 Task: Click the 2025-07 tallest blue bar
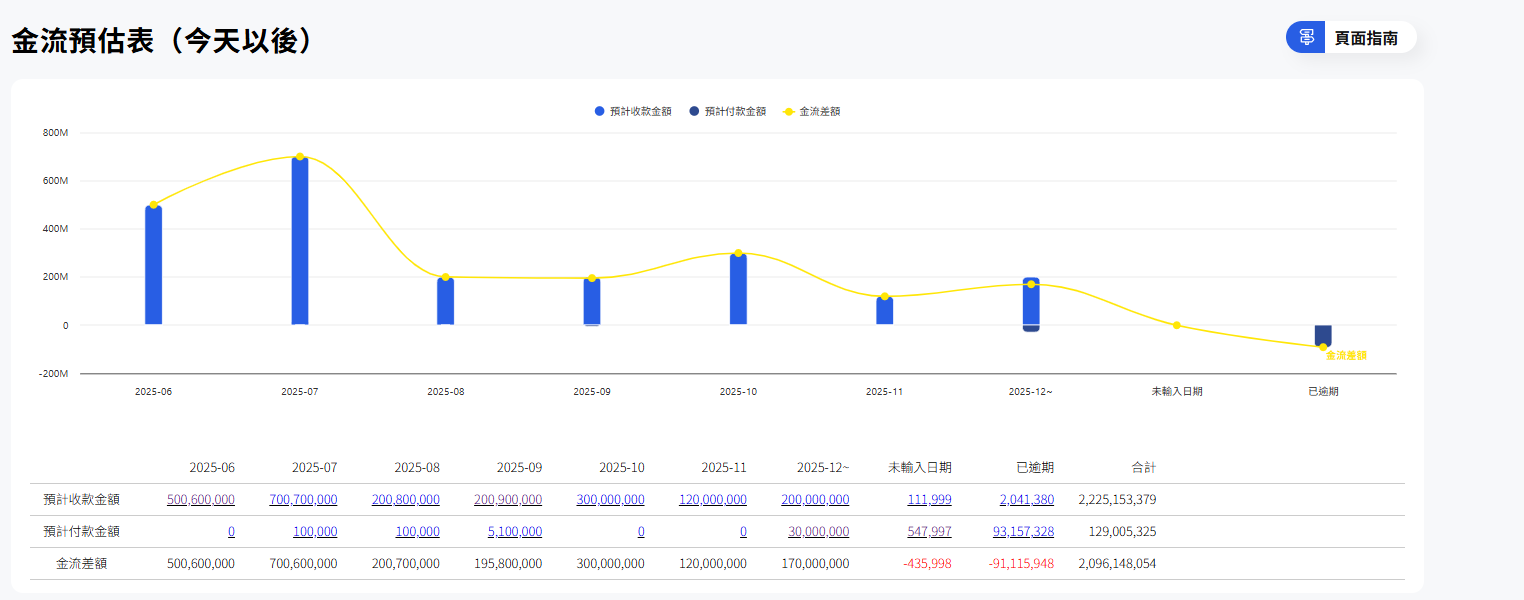click(300, 241)
